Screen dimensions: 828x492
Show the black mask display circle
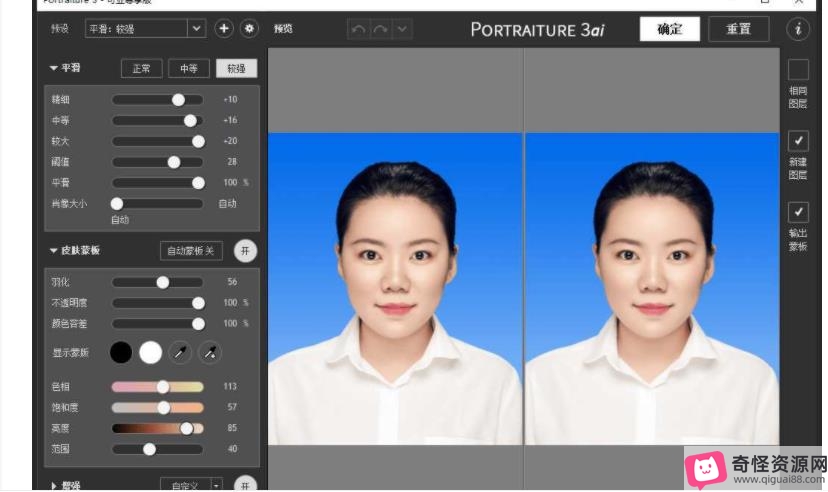coord(121,352)
